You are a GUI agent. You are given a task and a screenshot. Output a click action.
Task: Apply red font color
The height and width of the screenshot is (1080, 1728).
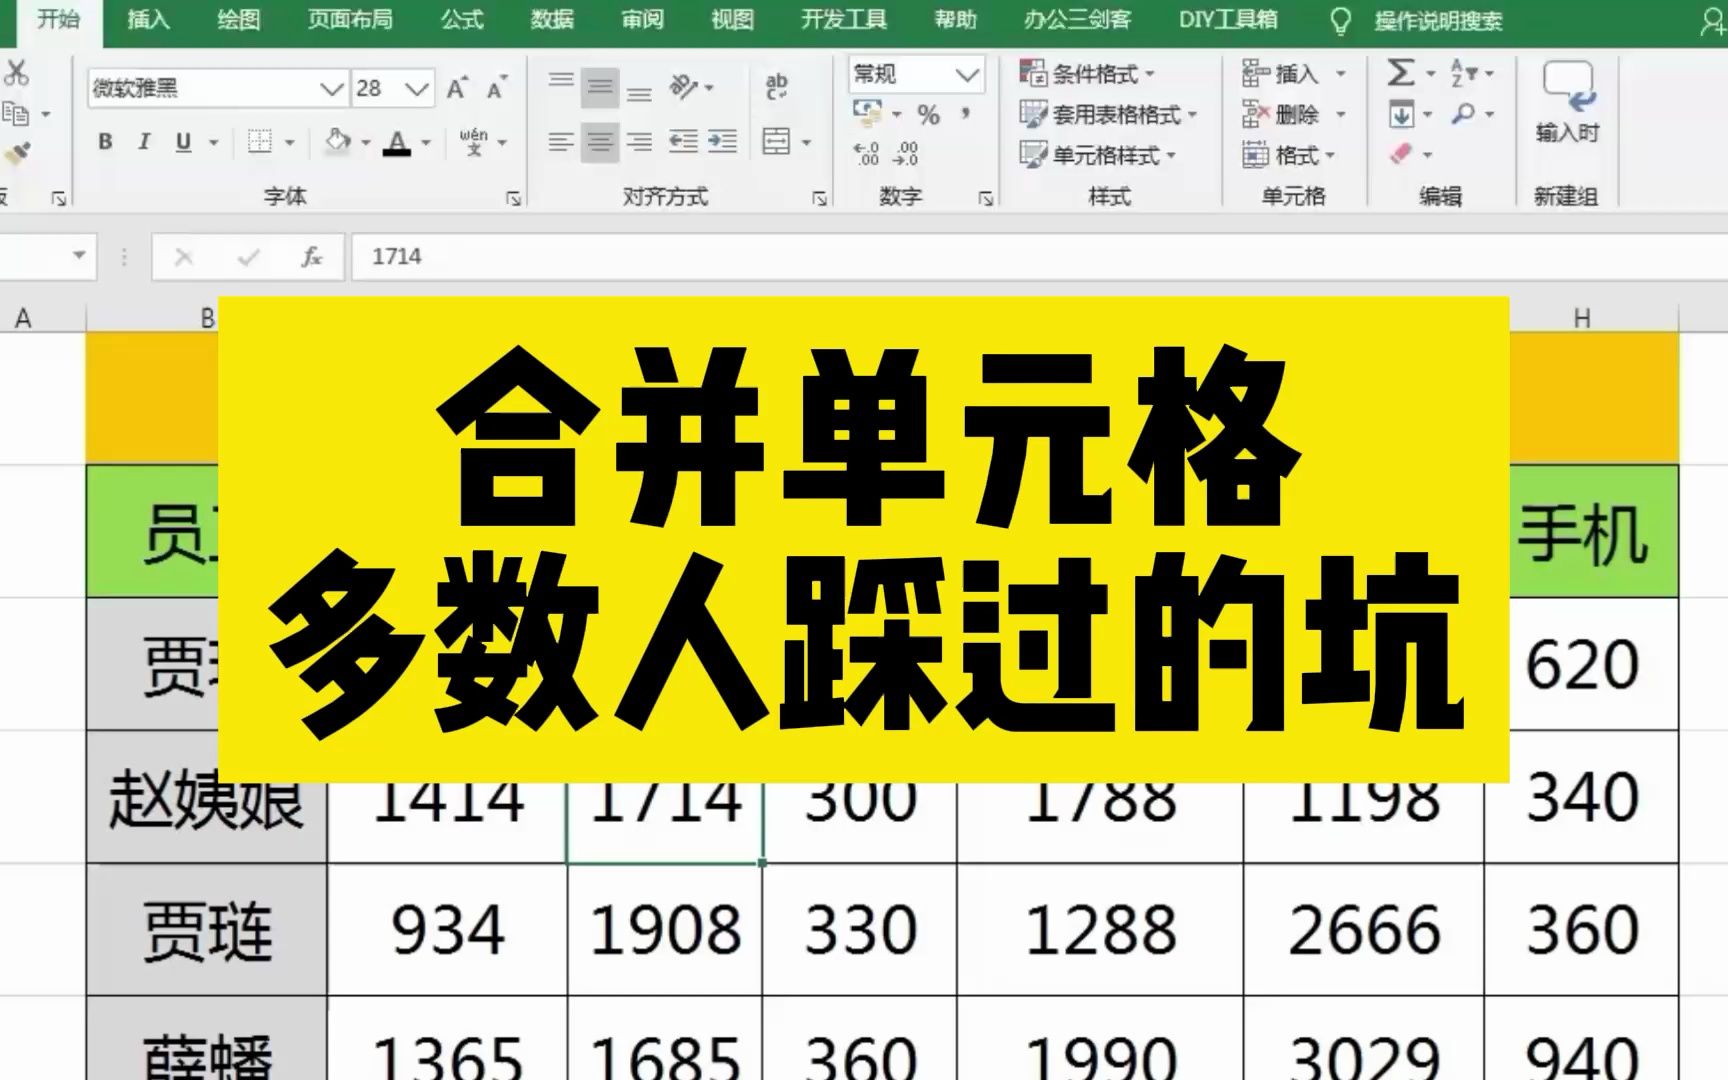[x=398, y=142]
